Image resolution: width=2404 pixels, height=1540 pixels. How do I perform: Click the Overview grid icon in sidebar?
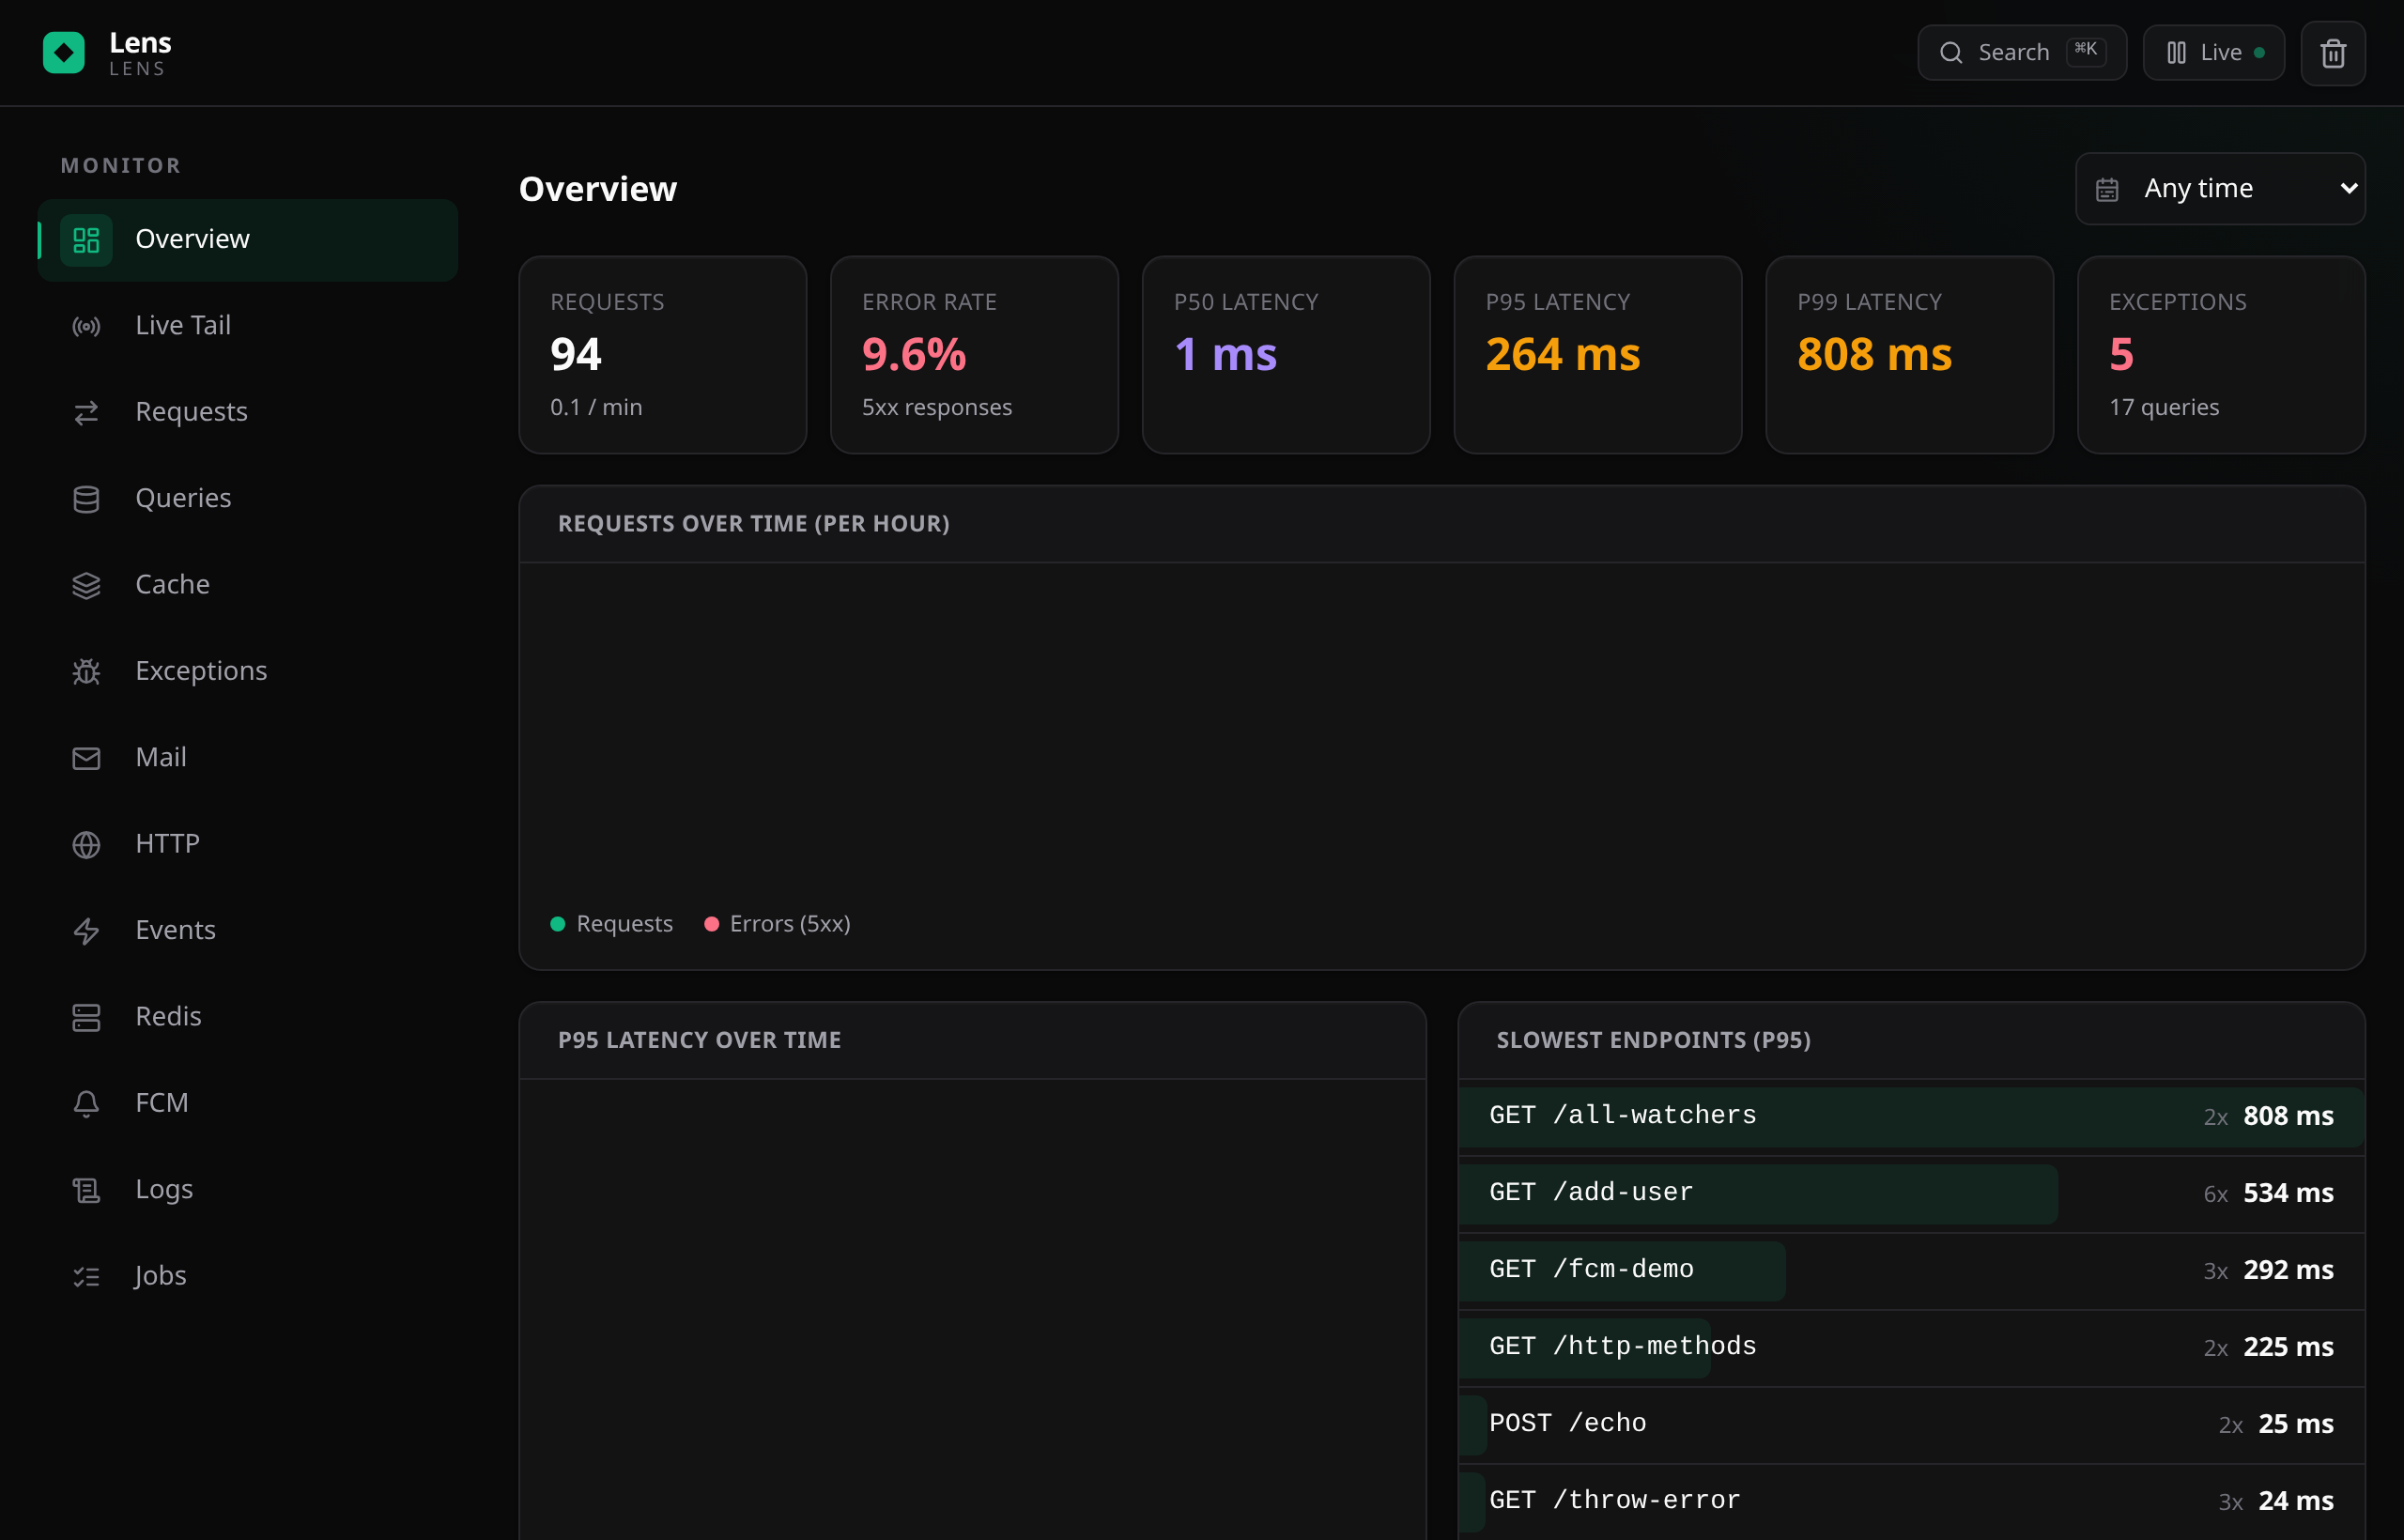coord(86,240)
